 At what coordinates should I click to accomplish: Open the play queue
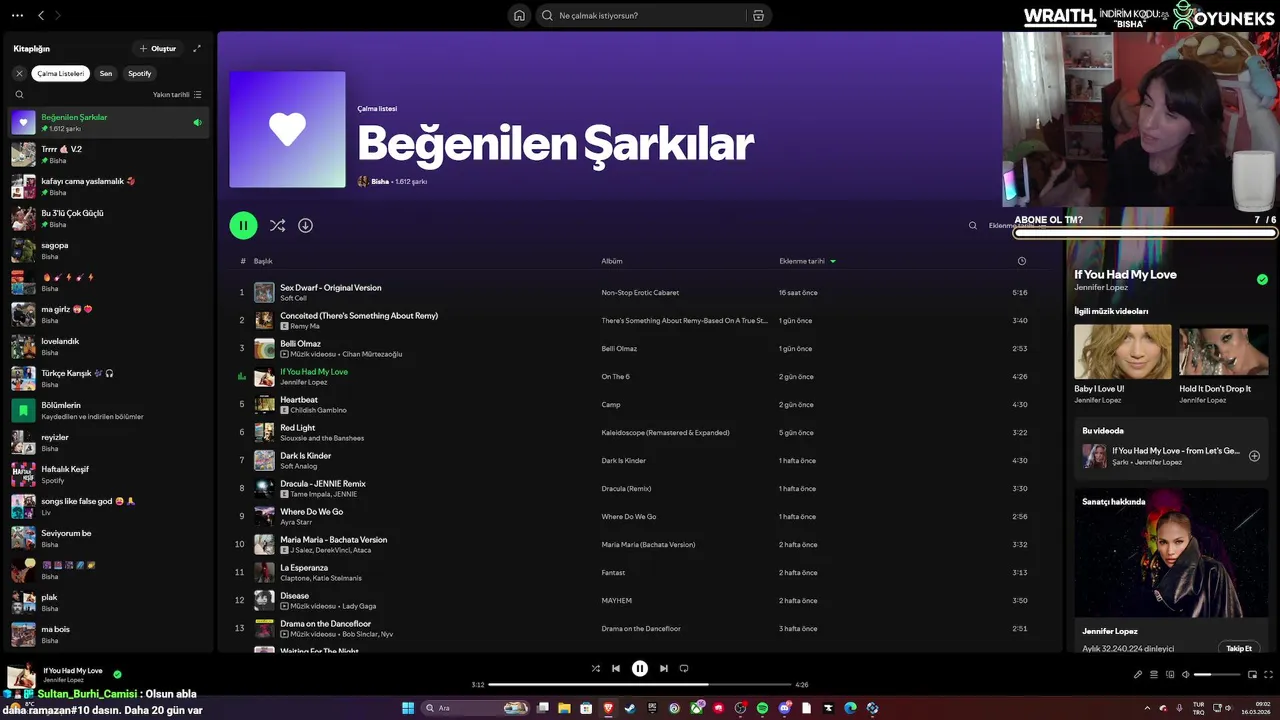pos(1154,675)
